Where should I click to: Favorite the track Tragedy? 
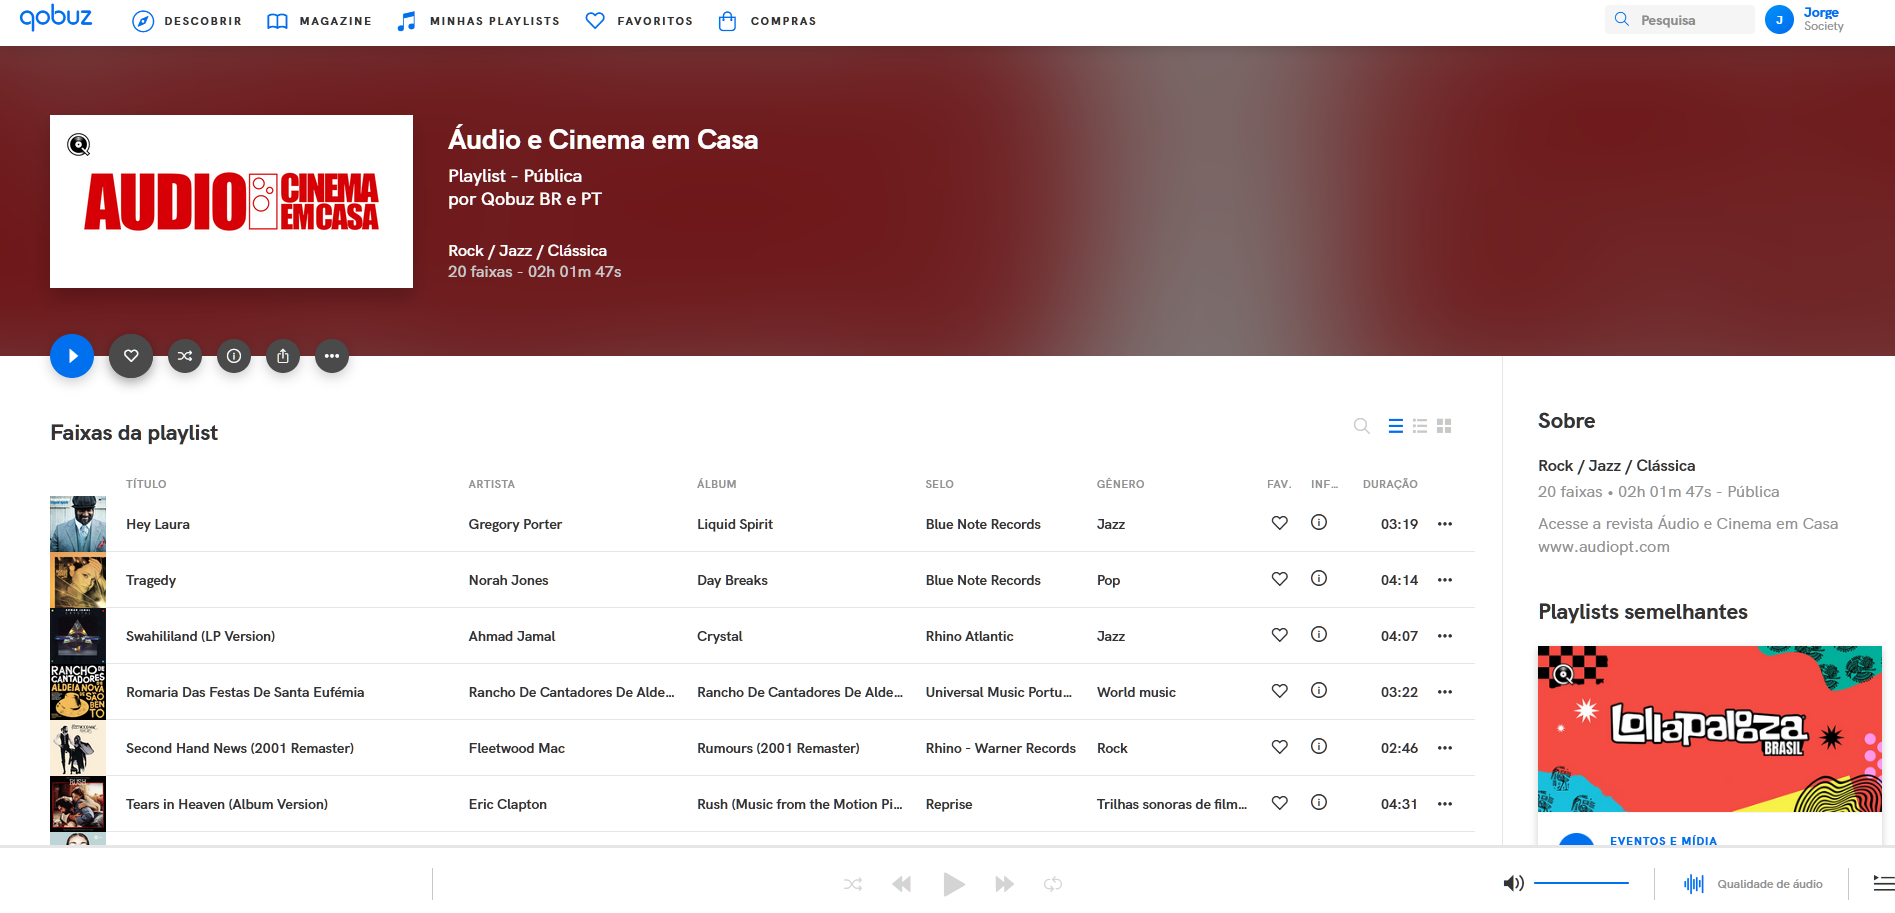coord(1279,579)
